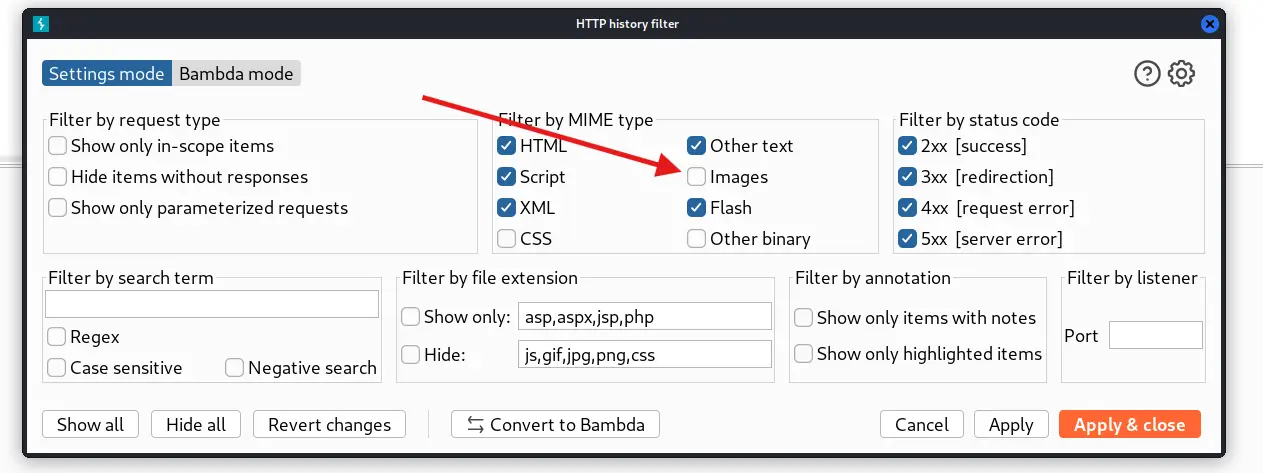Enable Case sensitive search

(57, 368)
